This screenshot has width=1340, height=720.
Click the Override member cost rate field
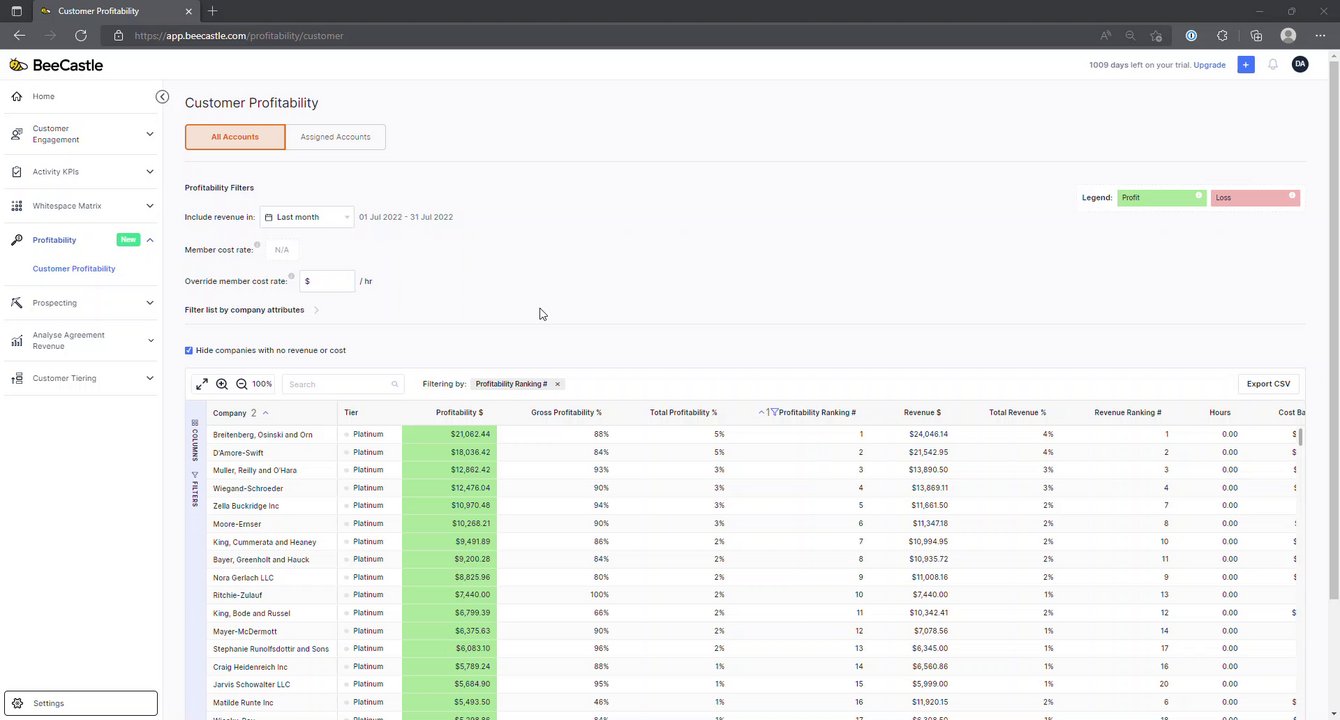tap(327, 281)
